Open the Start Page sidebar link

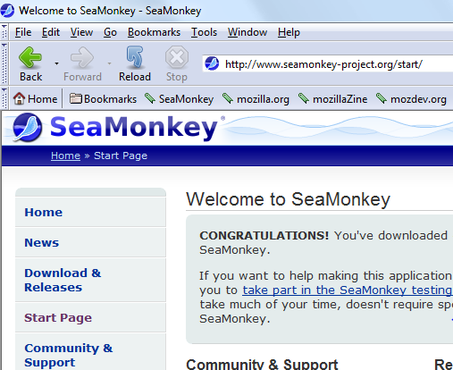(58, 318)
